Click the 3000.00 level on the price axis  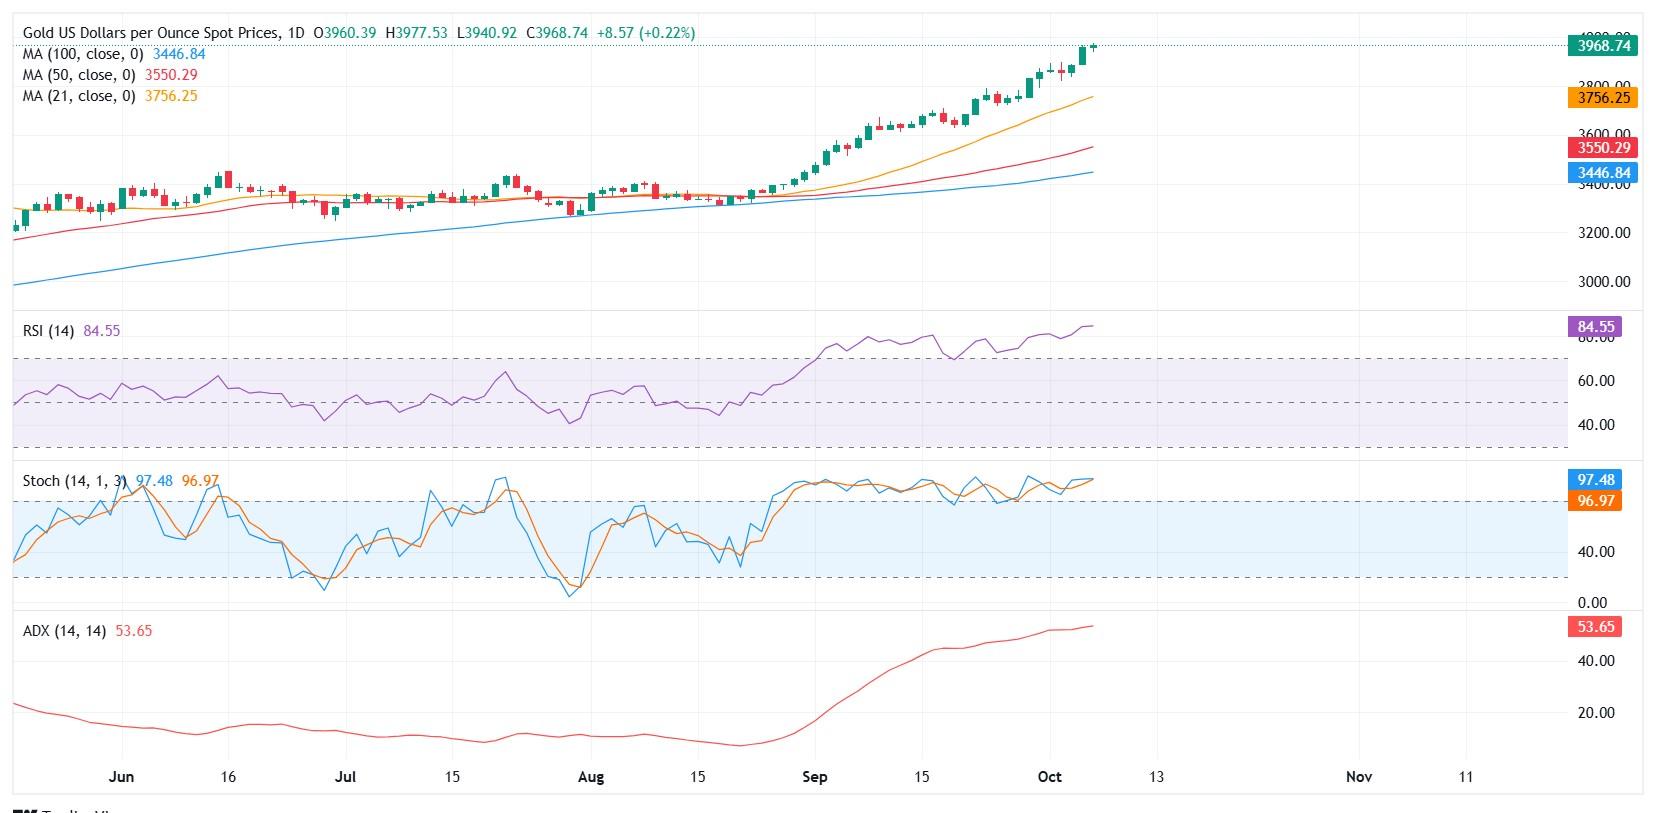click(x=1603, y=282)
